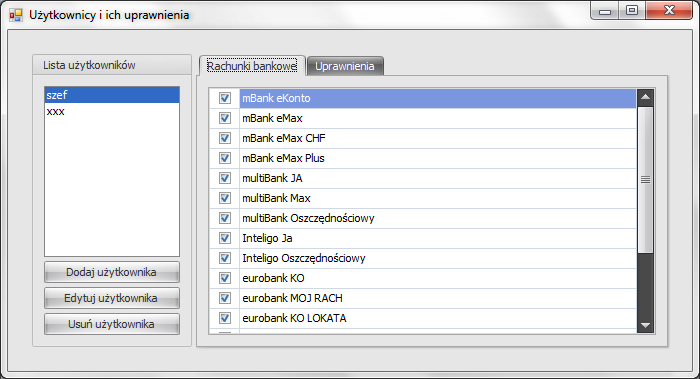Maximize the window
Viewport: 700px width, 379px height.
(632, 11)
